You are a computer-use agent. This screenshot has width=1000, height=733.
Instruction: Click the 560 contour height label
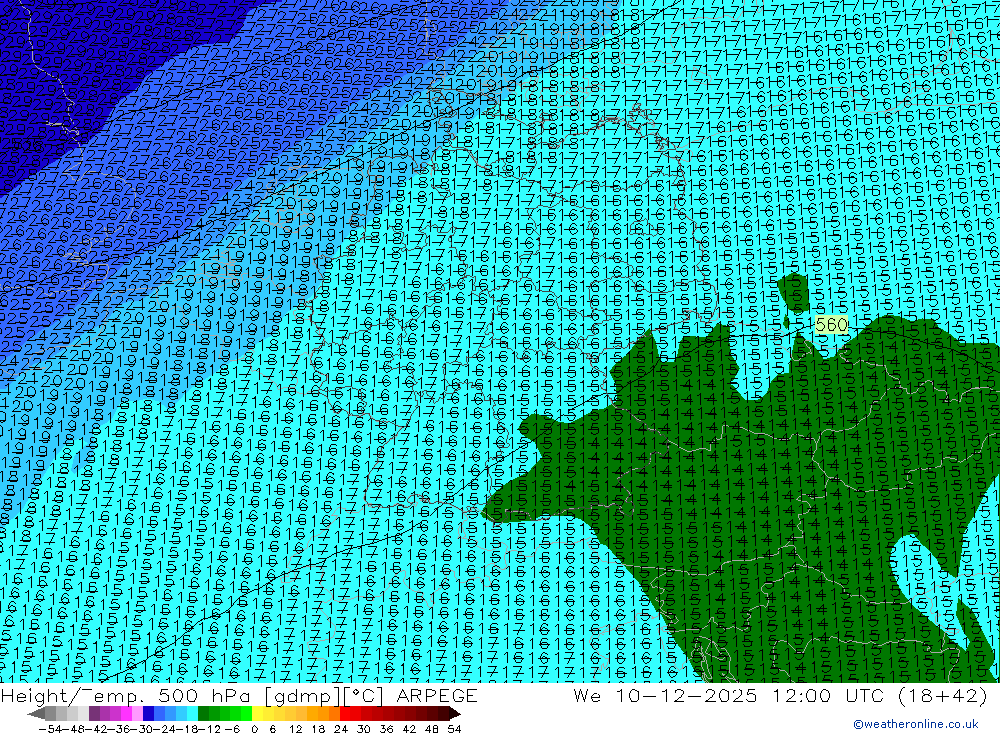(832, 325)
